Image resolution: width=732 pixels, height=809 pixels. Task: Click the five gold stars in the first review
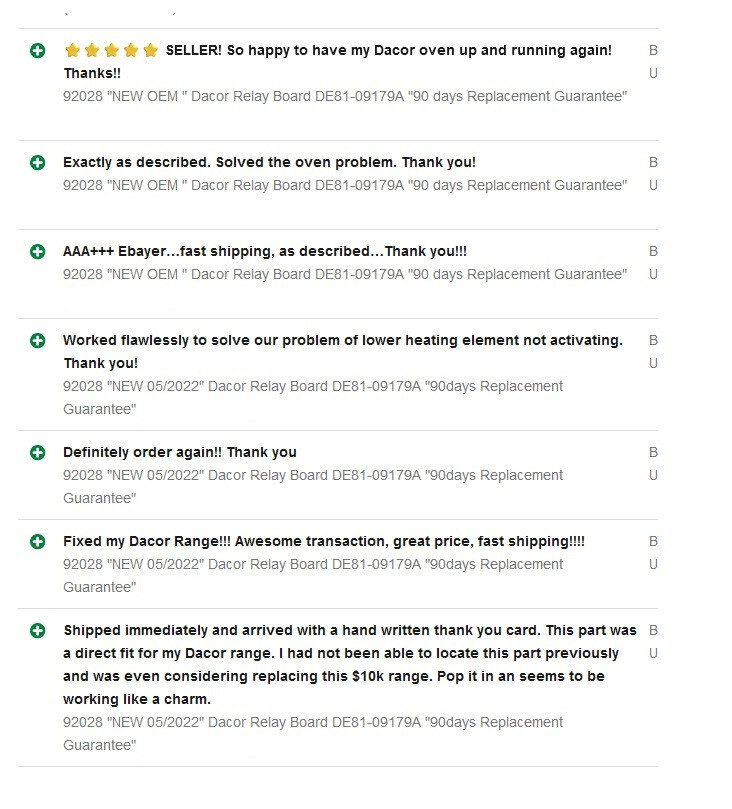[111, 50]
